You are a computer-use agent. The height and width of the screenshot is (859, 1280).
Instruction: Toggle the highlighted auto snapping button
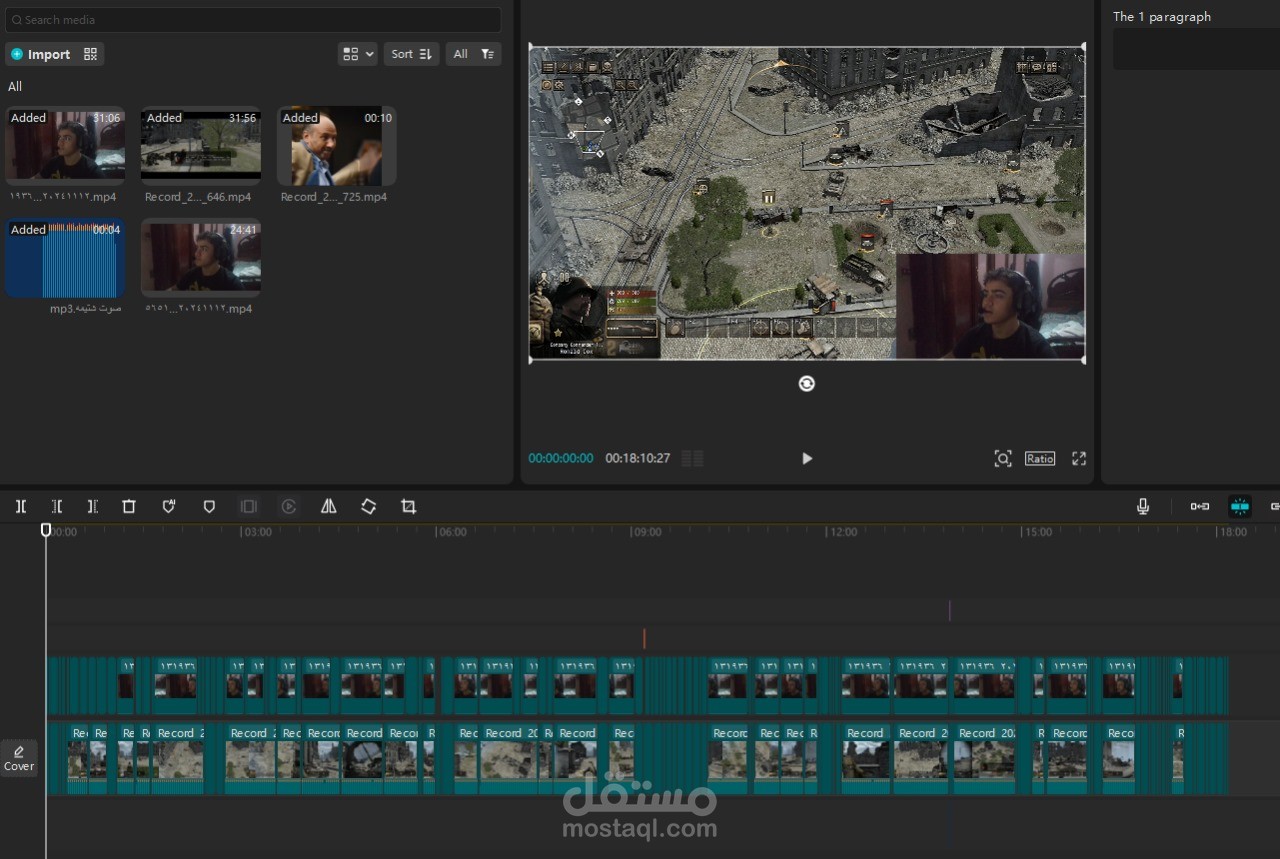coord(1240,507)
